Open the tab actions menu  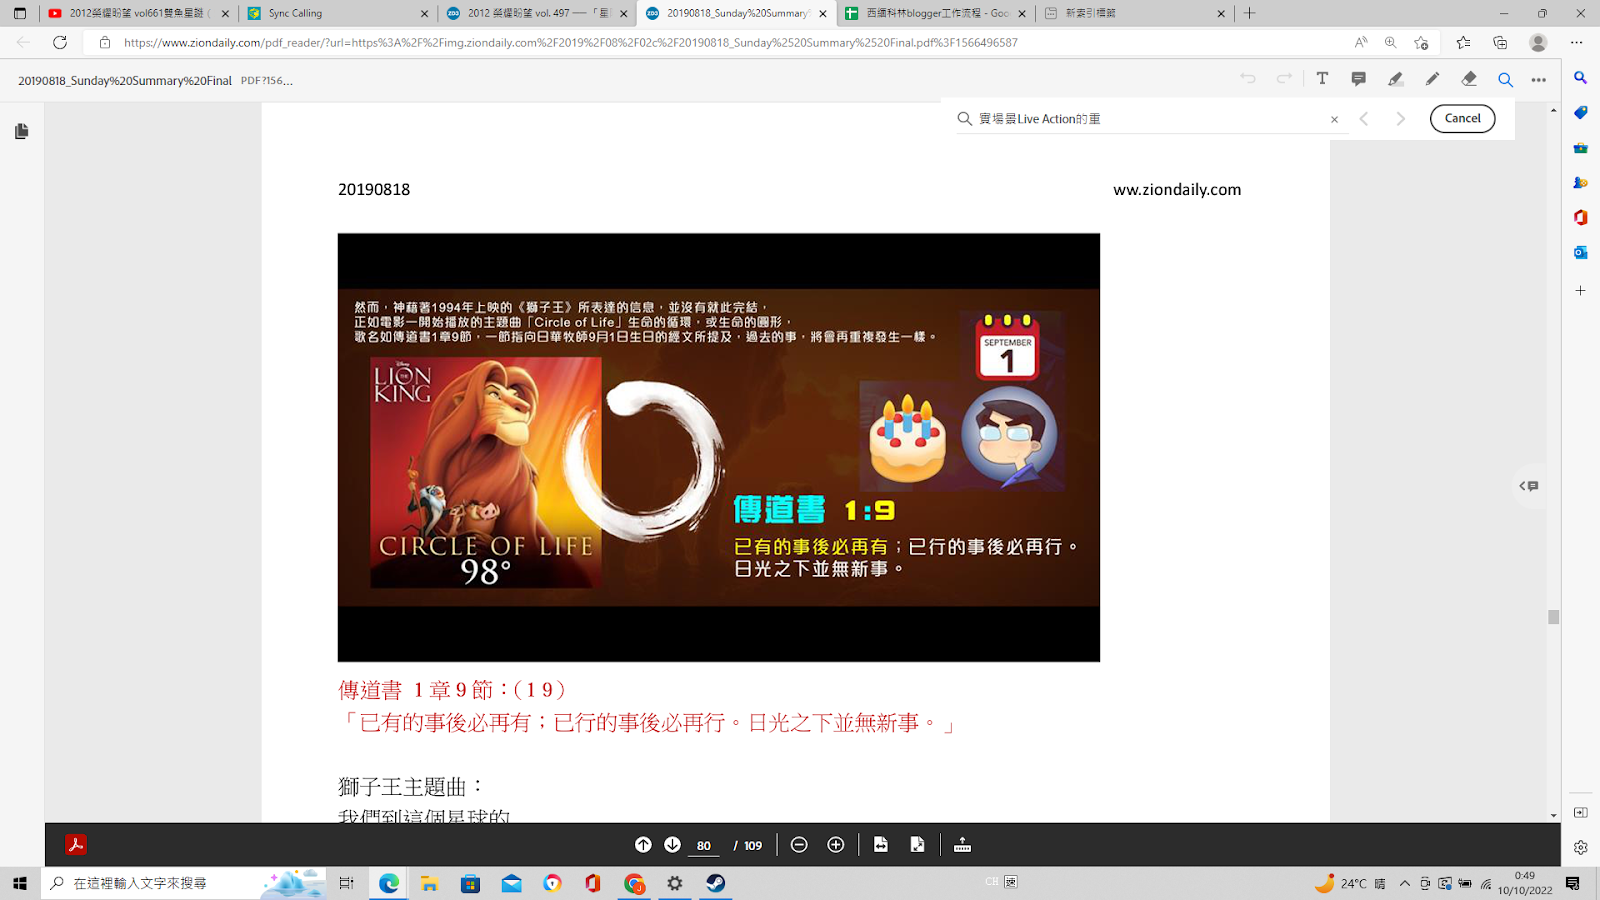pos(19,13)
